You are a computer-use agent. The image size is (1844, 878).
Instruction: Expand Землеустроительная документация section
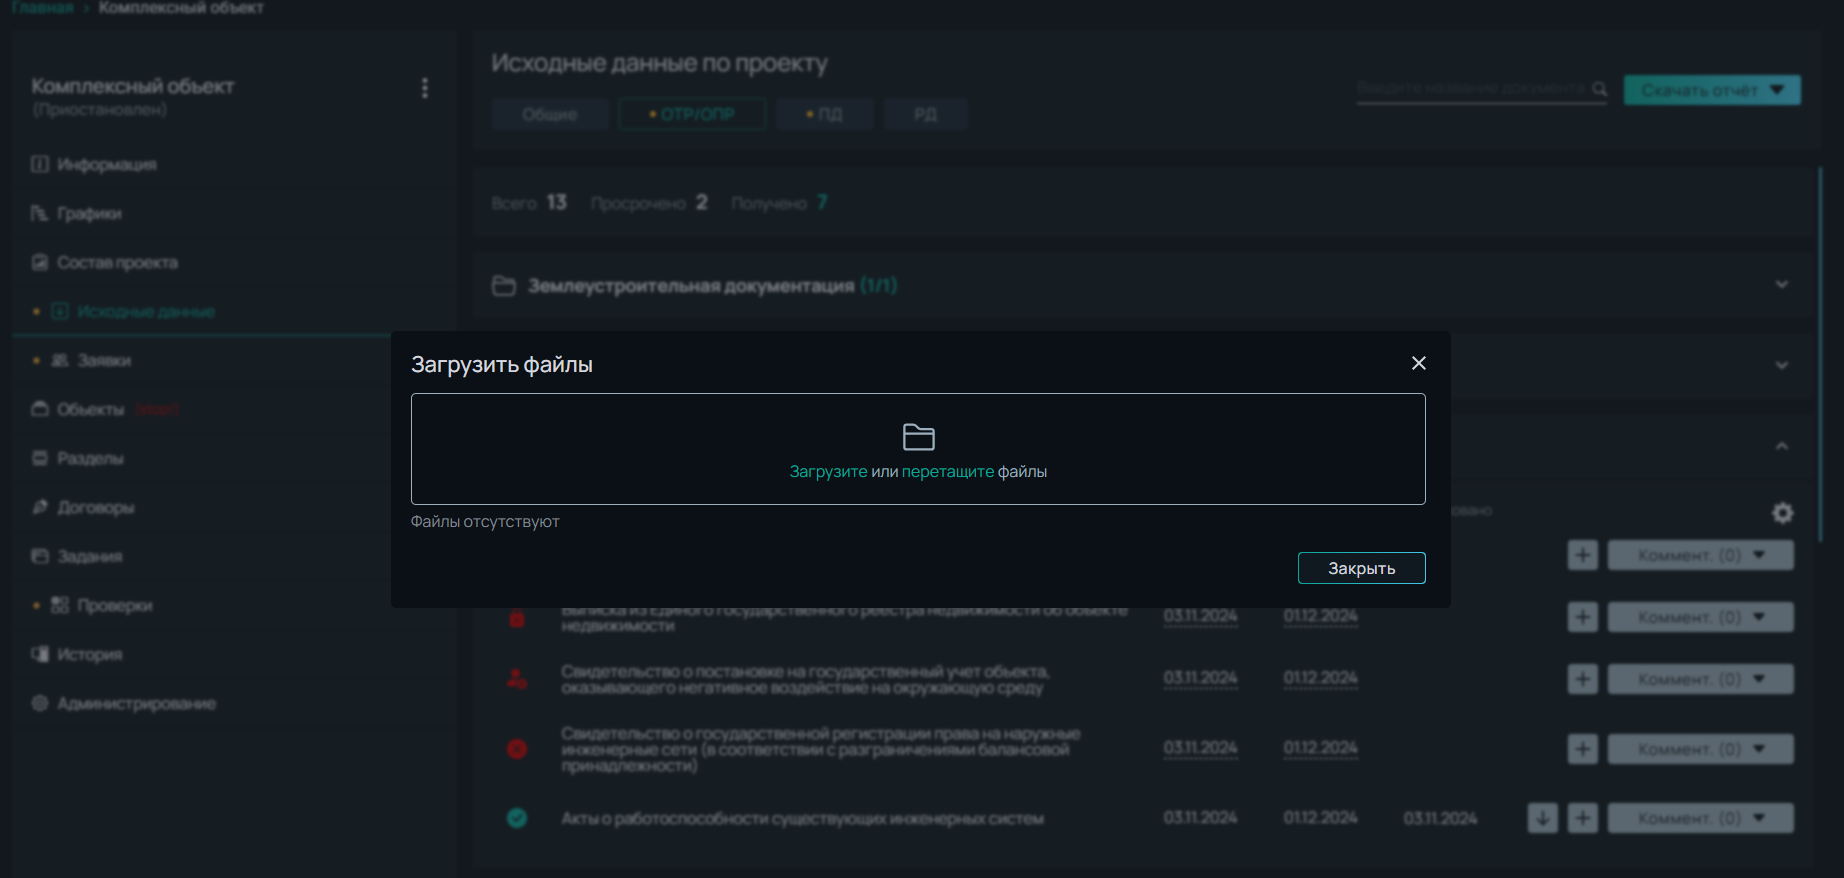click(1781, 285)
